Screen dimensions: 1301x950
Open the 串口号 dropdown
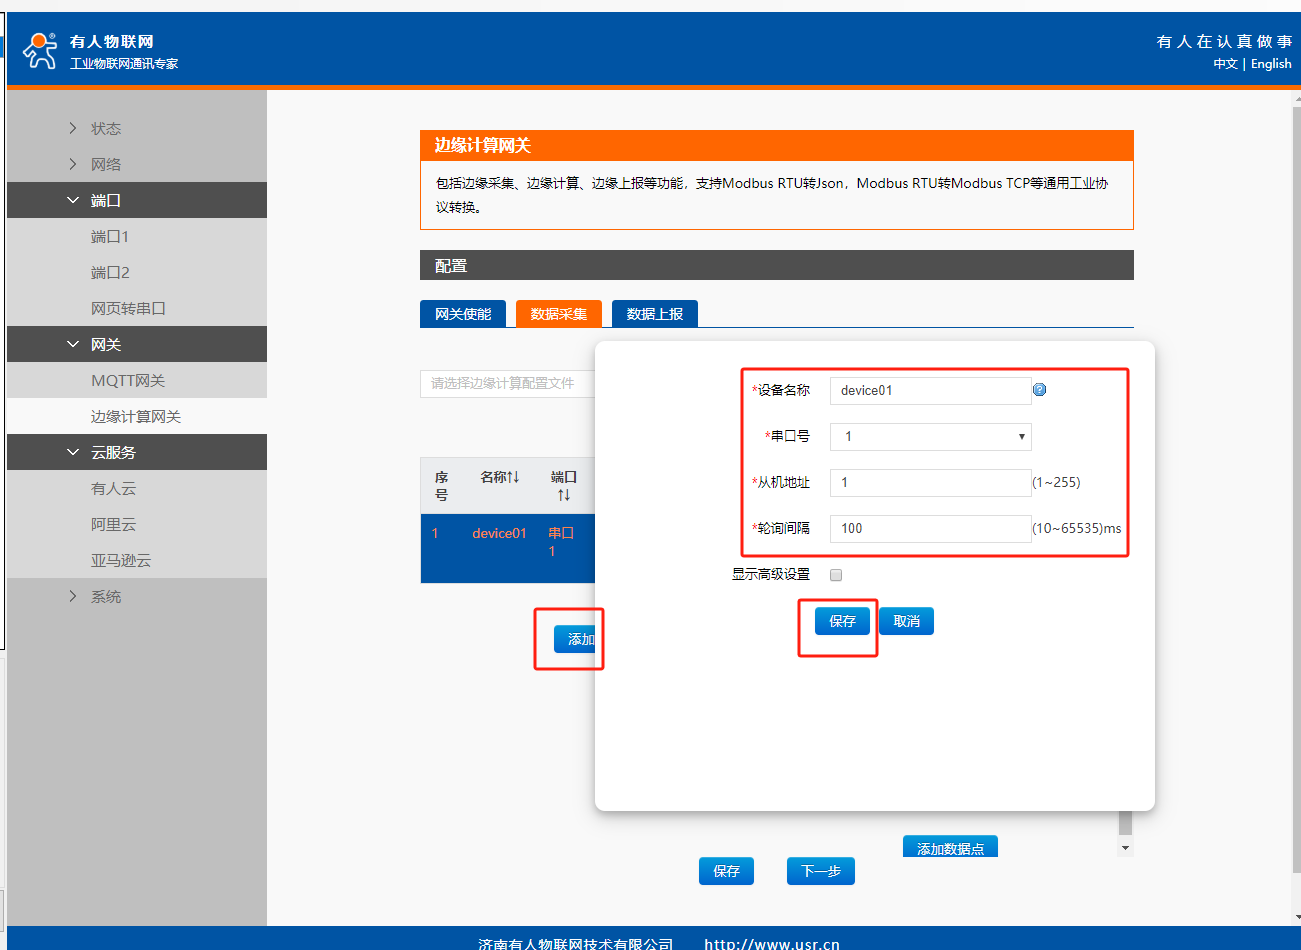point(930,437)
